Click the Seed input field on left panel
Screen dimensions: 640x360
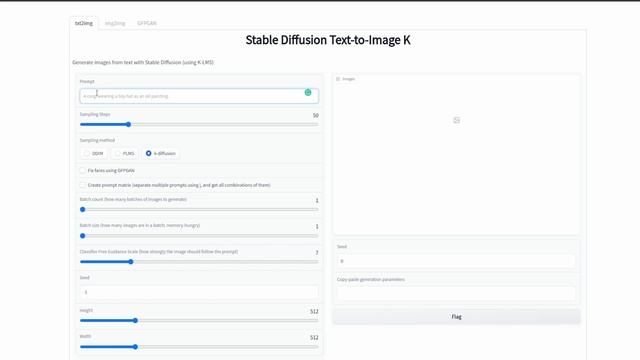pyautogui.click(x=199, y=292)
